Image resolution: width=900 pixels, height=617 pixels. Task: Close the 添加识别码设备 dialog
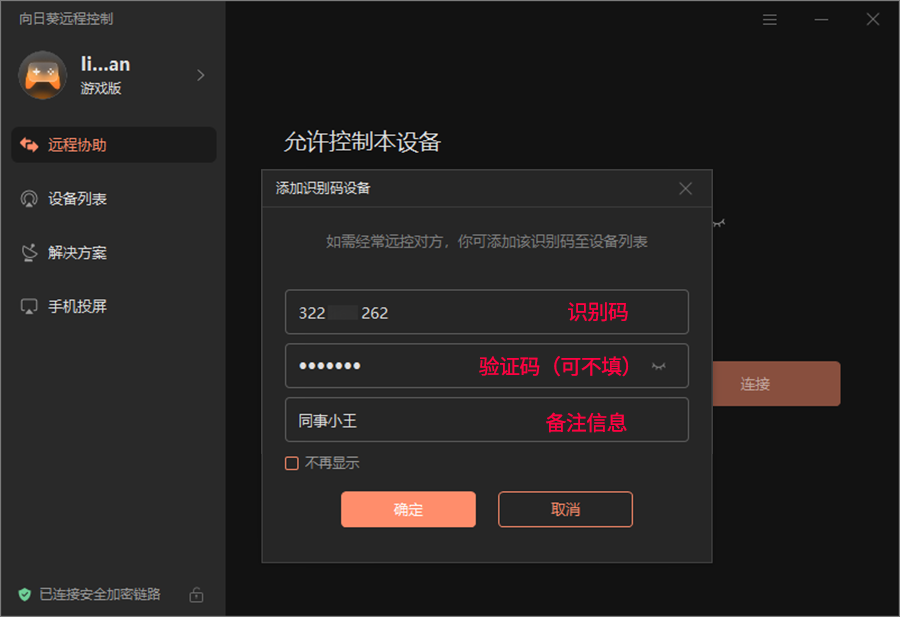coord(685,188)
